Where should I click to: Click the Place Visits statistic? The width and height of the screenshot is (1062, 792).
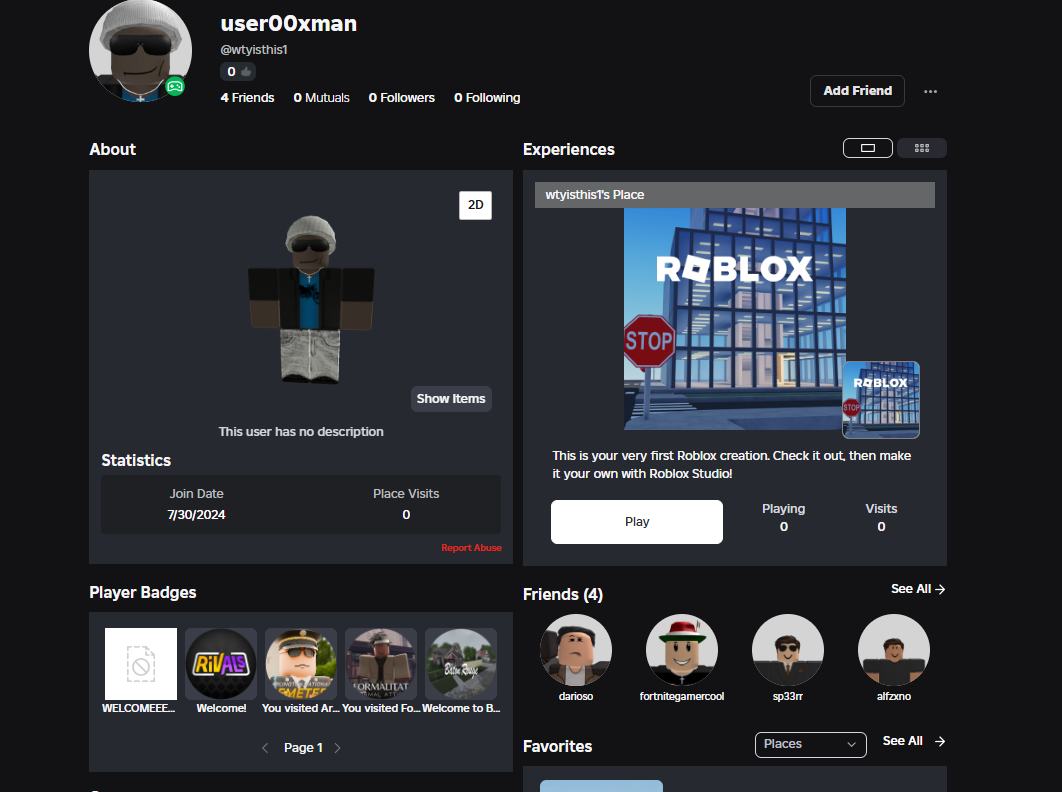click(406, 504)
